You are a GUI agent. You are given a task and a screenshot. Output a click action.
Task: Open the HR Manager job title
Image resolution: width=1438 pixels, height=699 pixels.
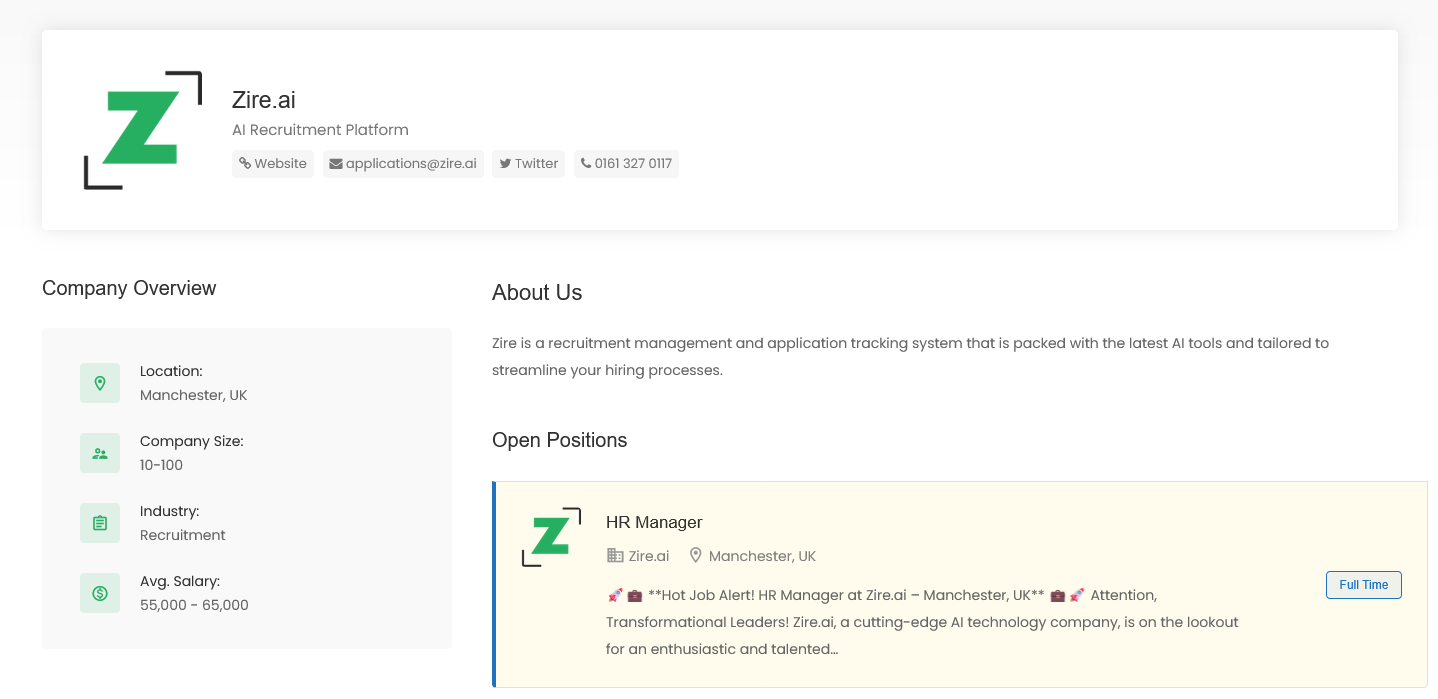654,522
